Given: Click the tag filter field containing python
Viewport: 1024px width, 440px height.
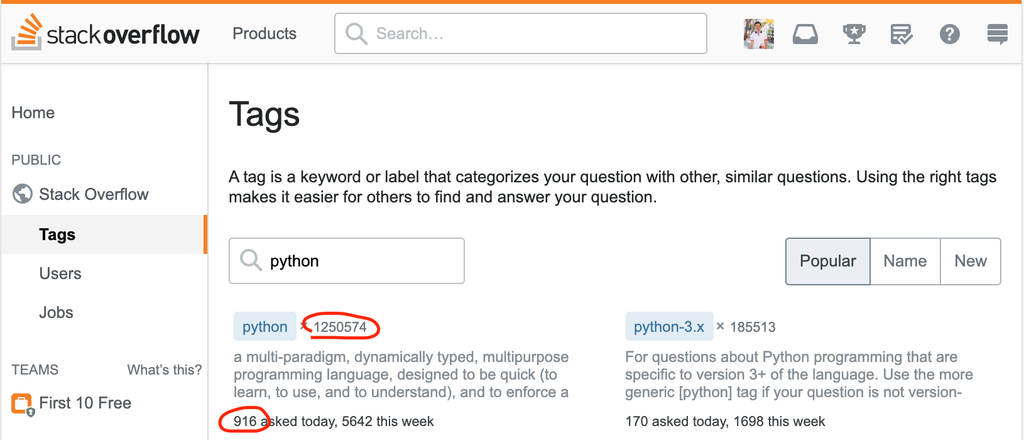Looking at the screenshot, I should click(347, 261).
